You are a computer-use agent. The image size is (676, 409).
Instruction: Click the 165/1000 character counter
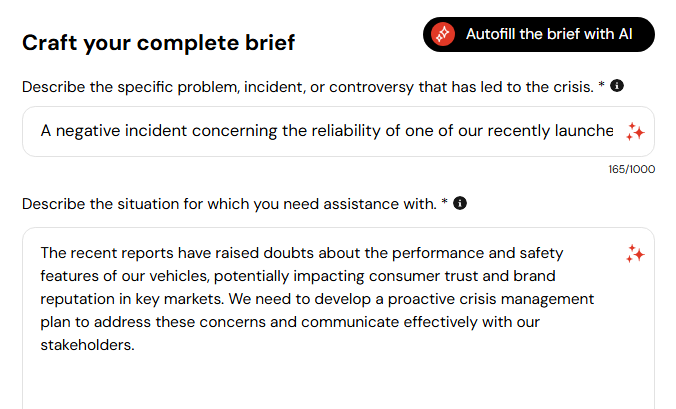point(631,169)
